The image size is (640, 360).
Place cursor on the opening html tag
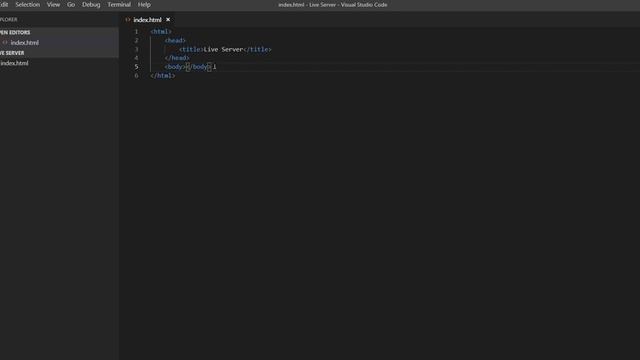pyautogui.click(x=161, y=31)
